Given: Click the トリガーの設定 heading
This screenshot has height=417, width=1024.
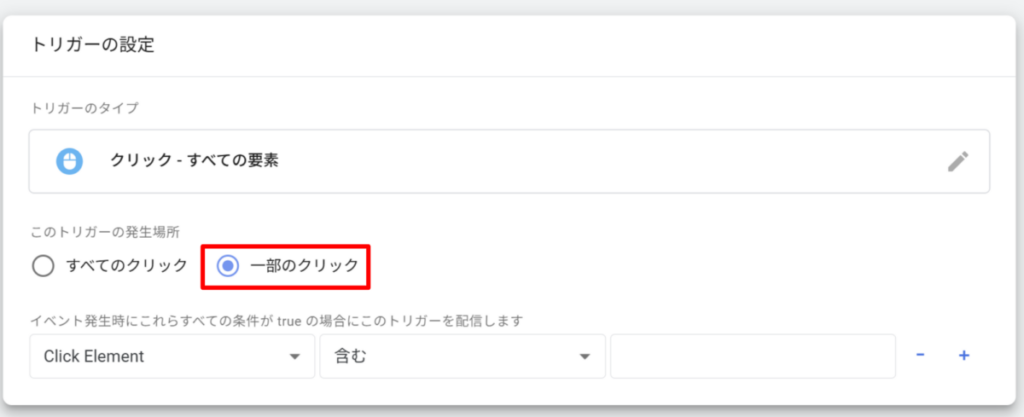Looking at the screenshot, I should [x=91, y=45].
